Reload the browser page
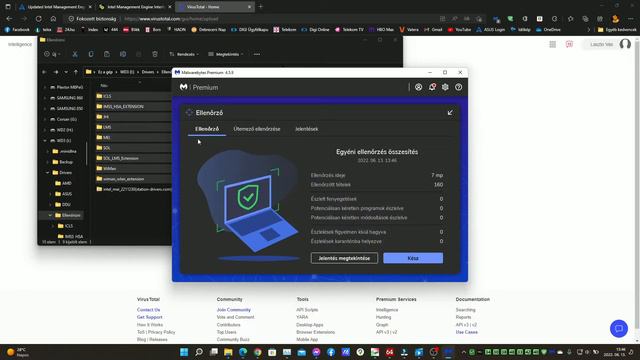Screen dimensions: 640x360 (38, 18)
